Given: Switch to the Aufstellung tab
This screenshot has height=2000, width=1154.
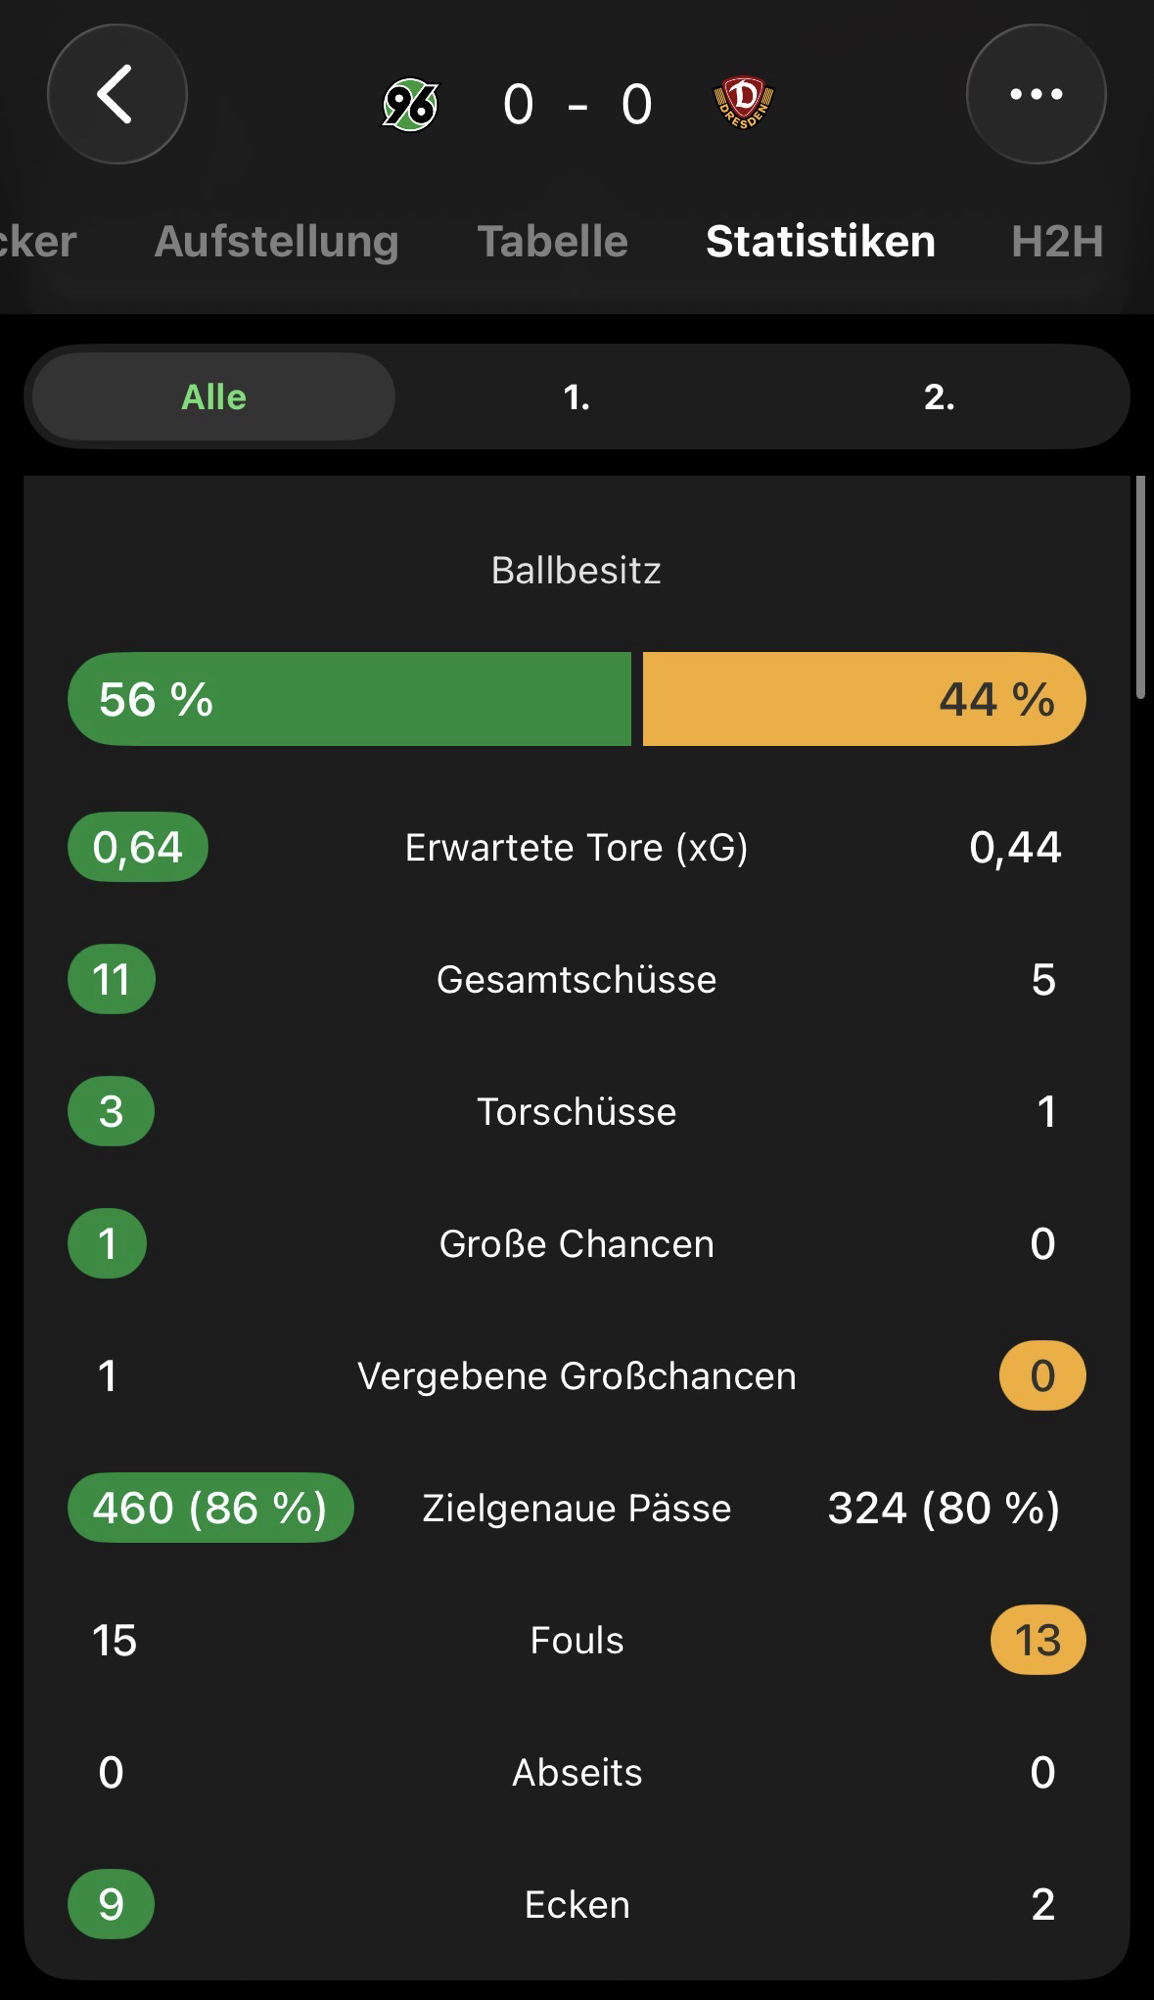Looking at the screenshot, I should click(276, 241).
